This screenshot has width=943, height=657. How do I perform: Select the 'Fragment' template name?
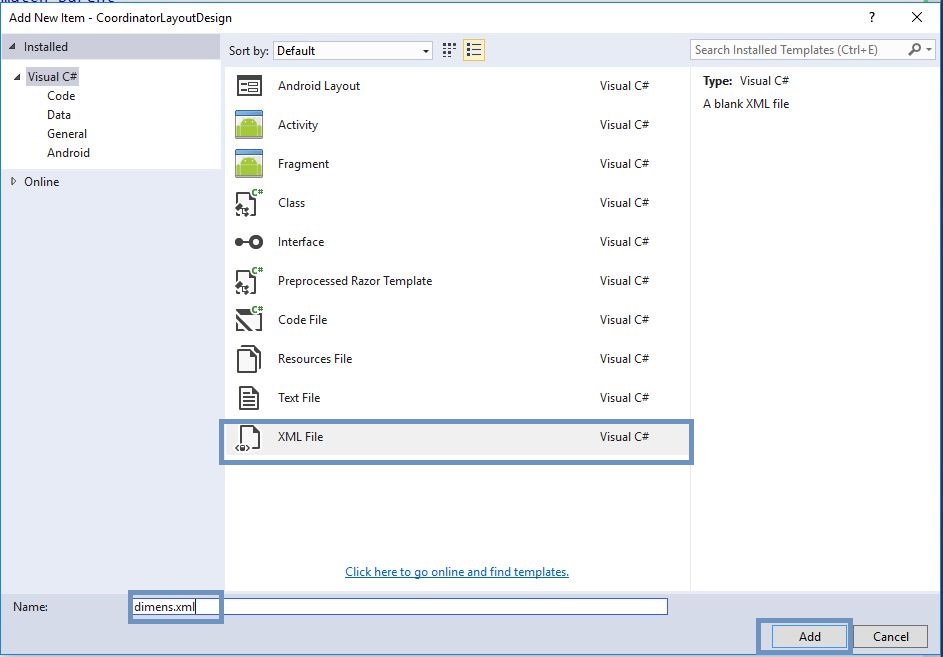pos(303,164)
